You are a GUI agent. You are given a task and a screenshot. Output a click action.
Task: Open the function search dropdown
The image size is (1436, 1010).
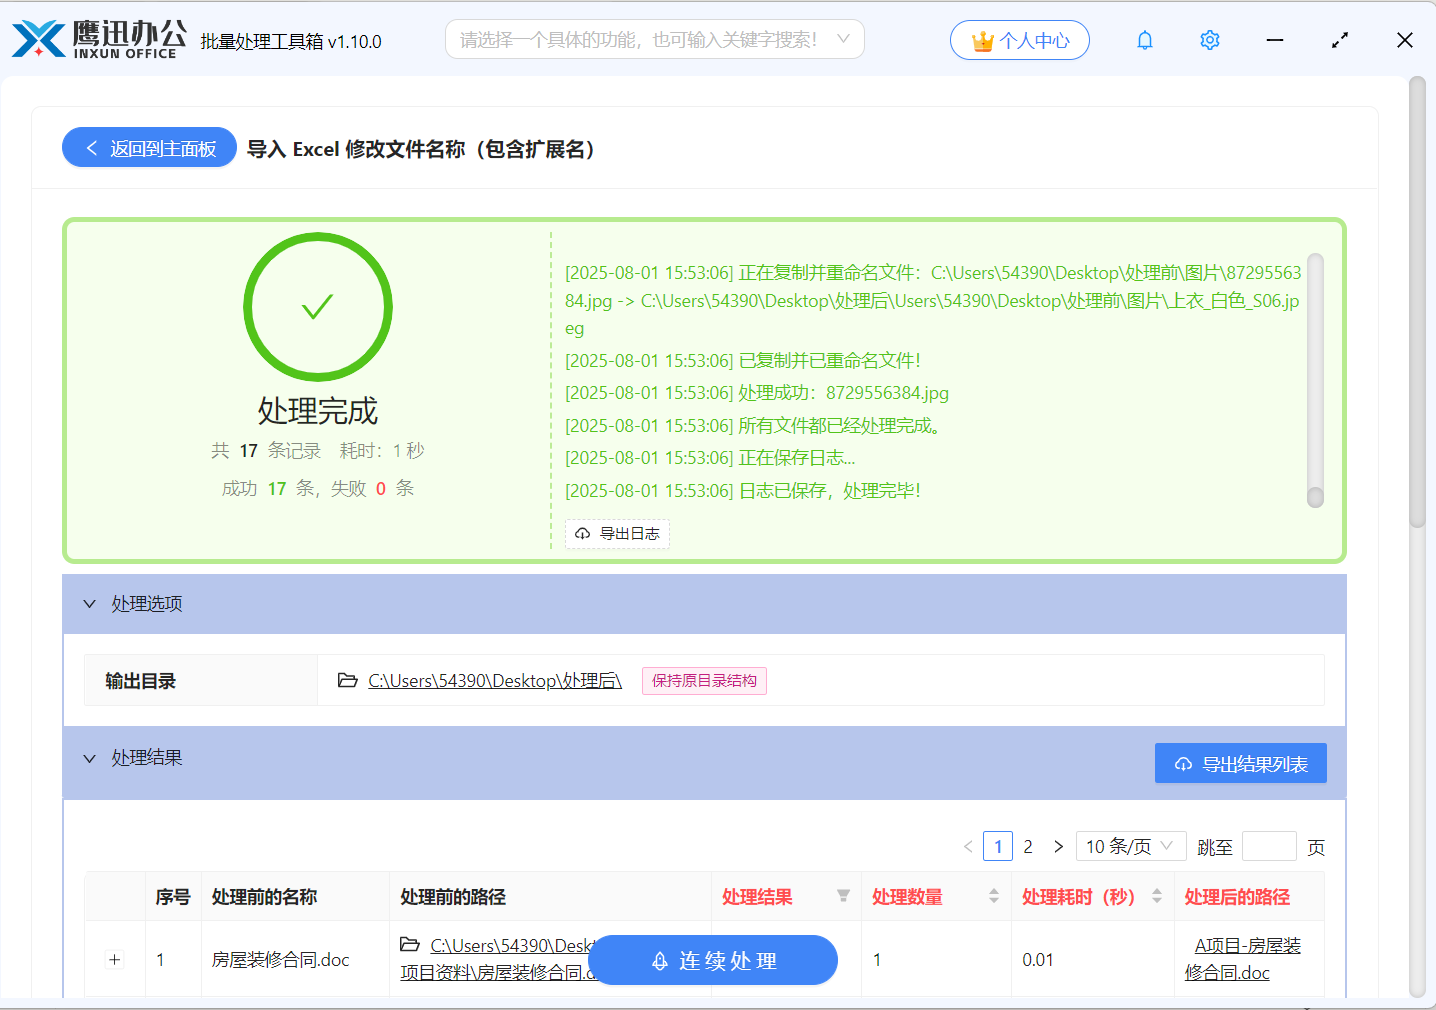[x=654, y=40]
